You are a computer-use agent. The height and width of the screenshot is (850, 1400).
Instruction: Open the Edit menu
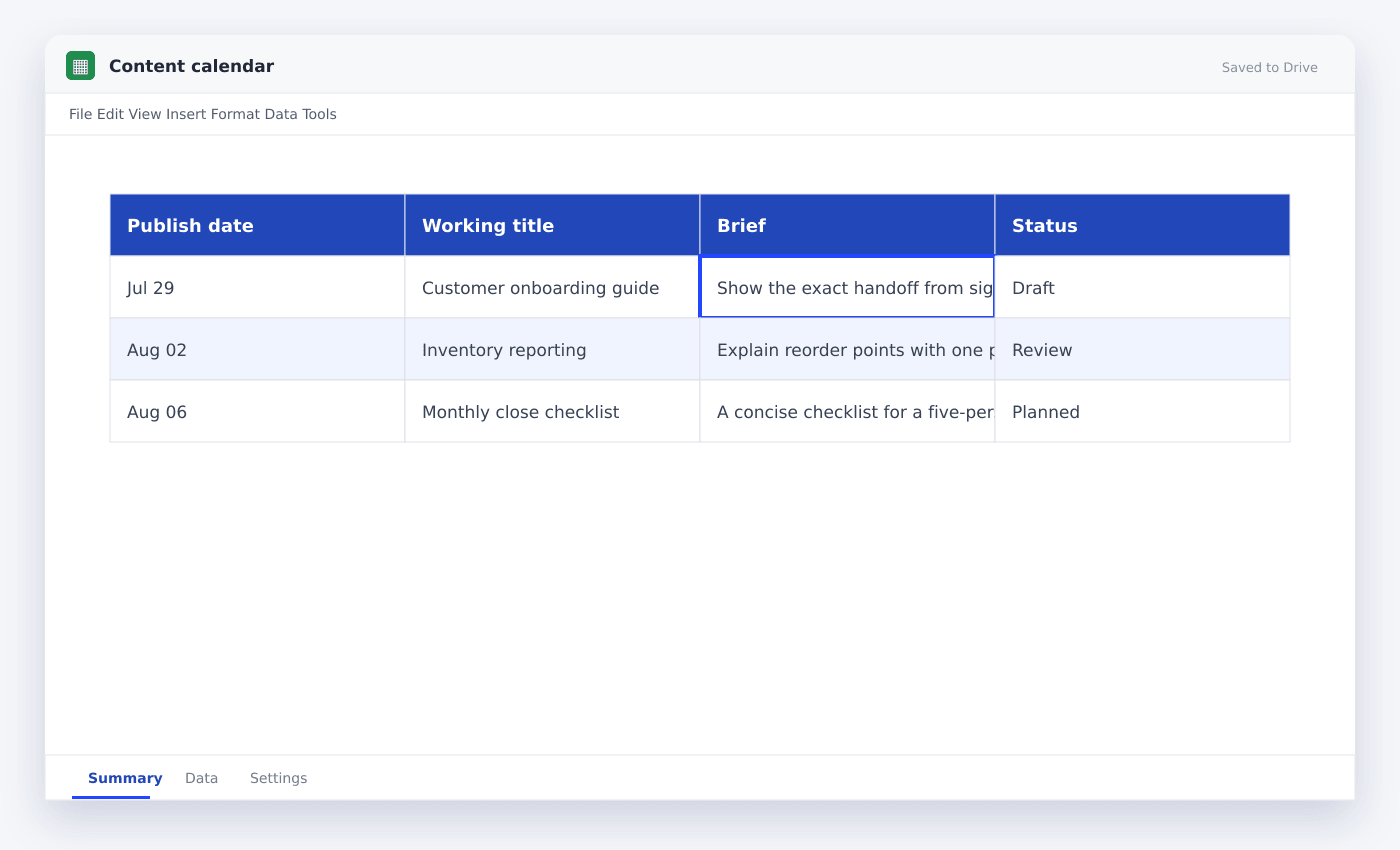tap(110, 114)
